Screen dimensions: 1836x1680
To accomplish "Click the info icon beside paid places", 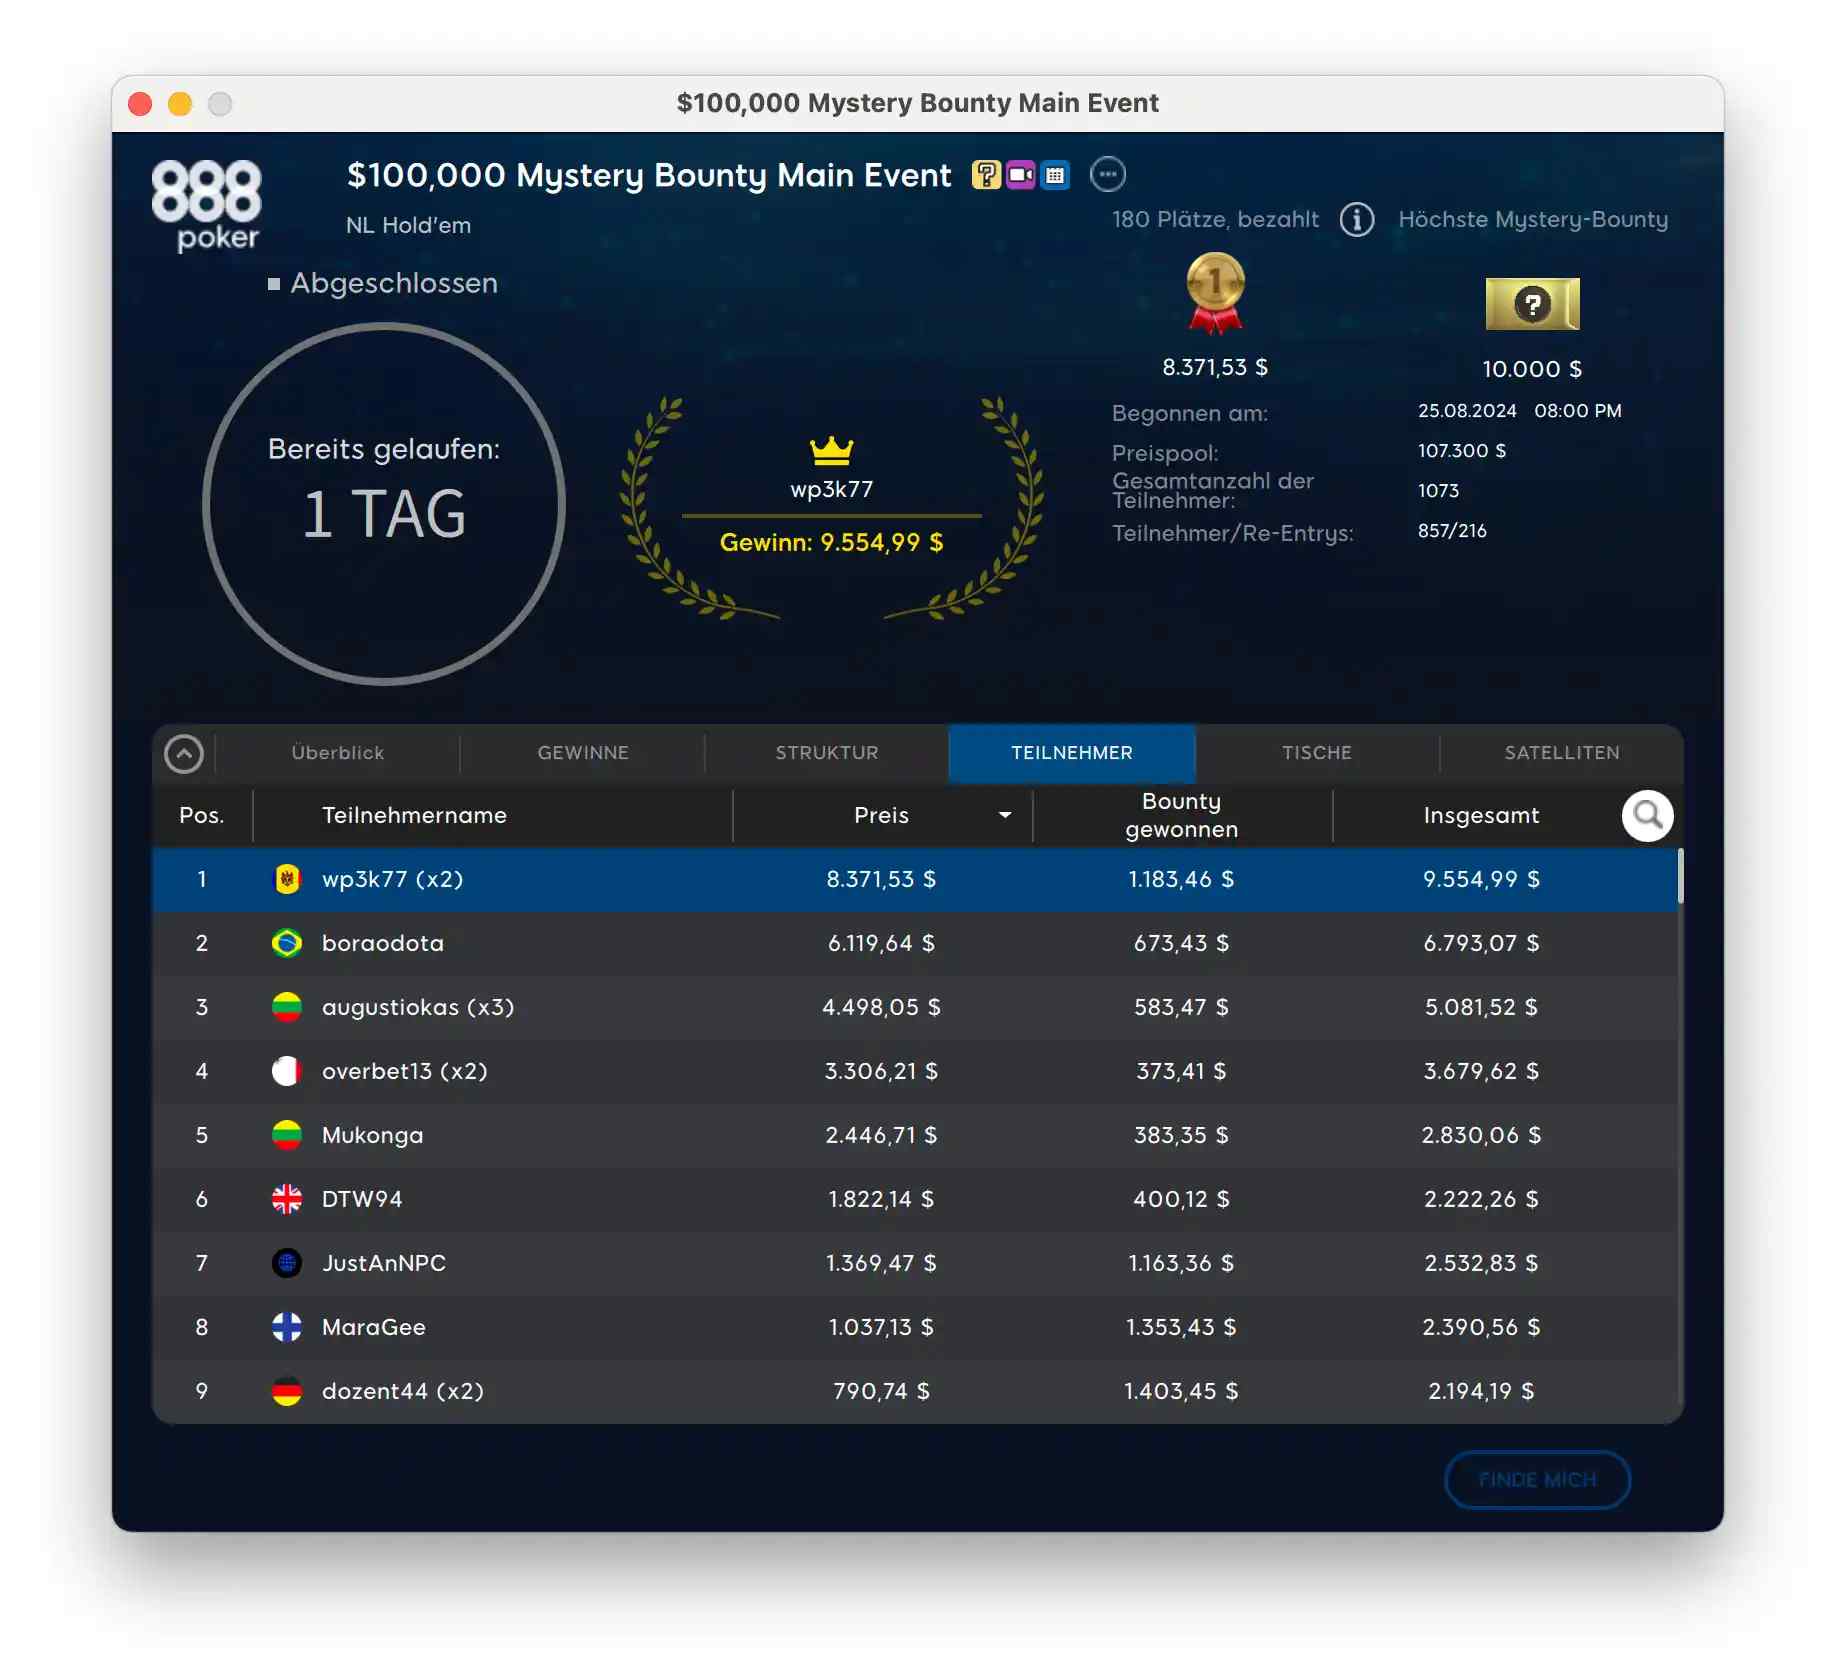I will (1356, 219).
